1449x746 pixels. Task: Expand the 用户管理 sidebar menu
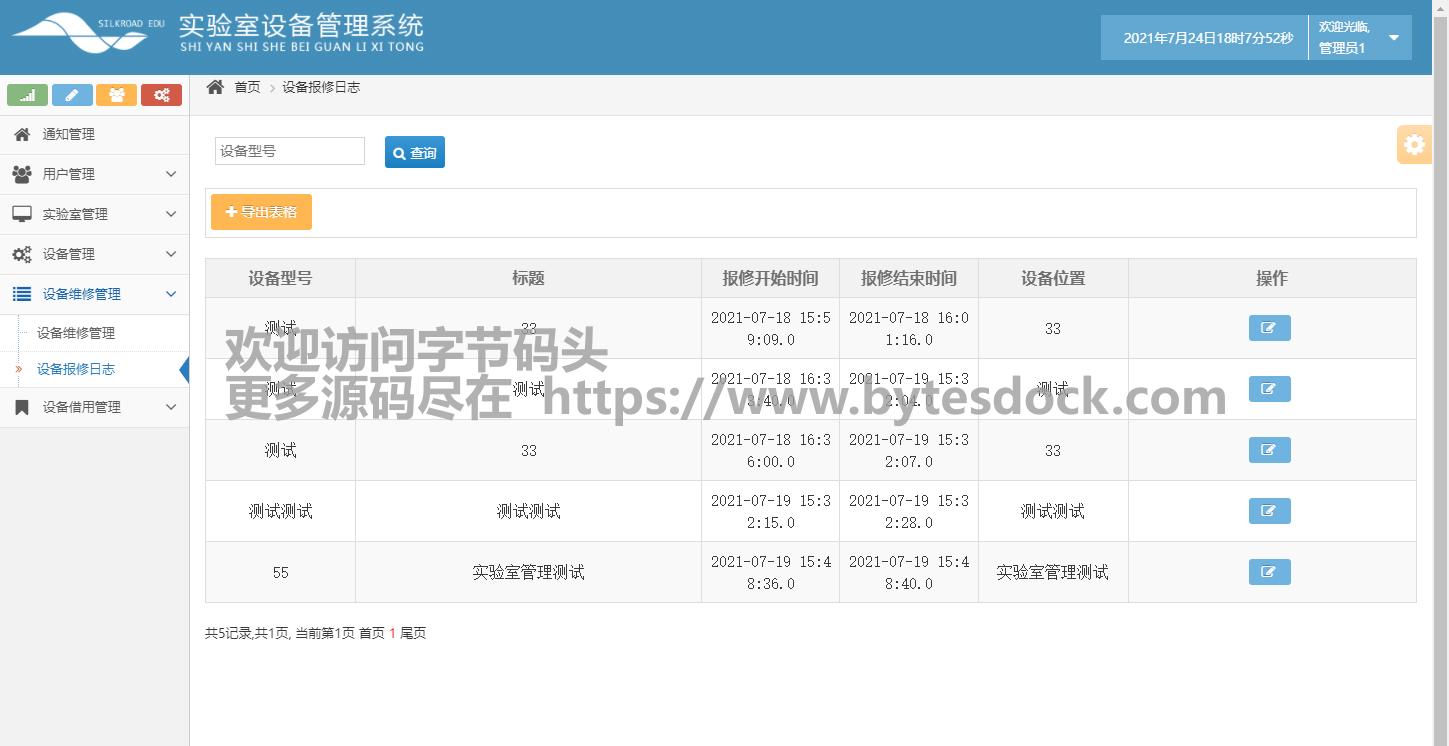tap(94, 174)
